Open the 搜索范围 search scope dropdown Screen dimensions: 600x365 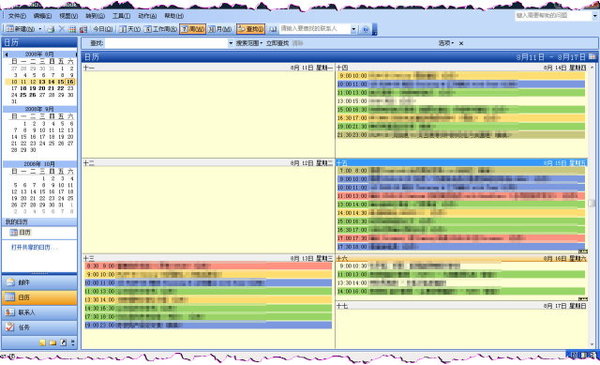click(x=249, y=43)
